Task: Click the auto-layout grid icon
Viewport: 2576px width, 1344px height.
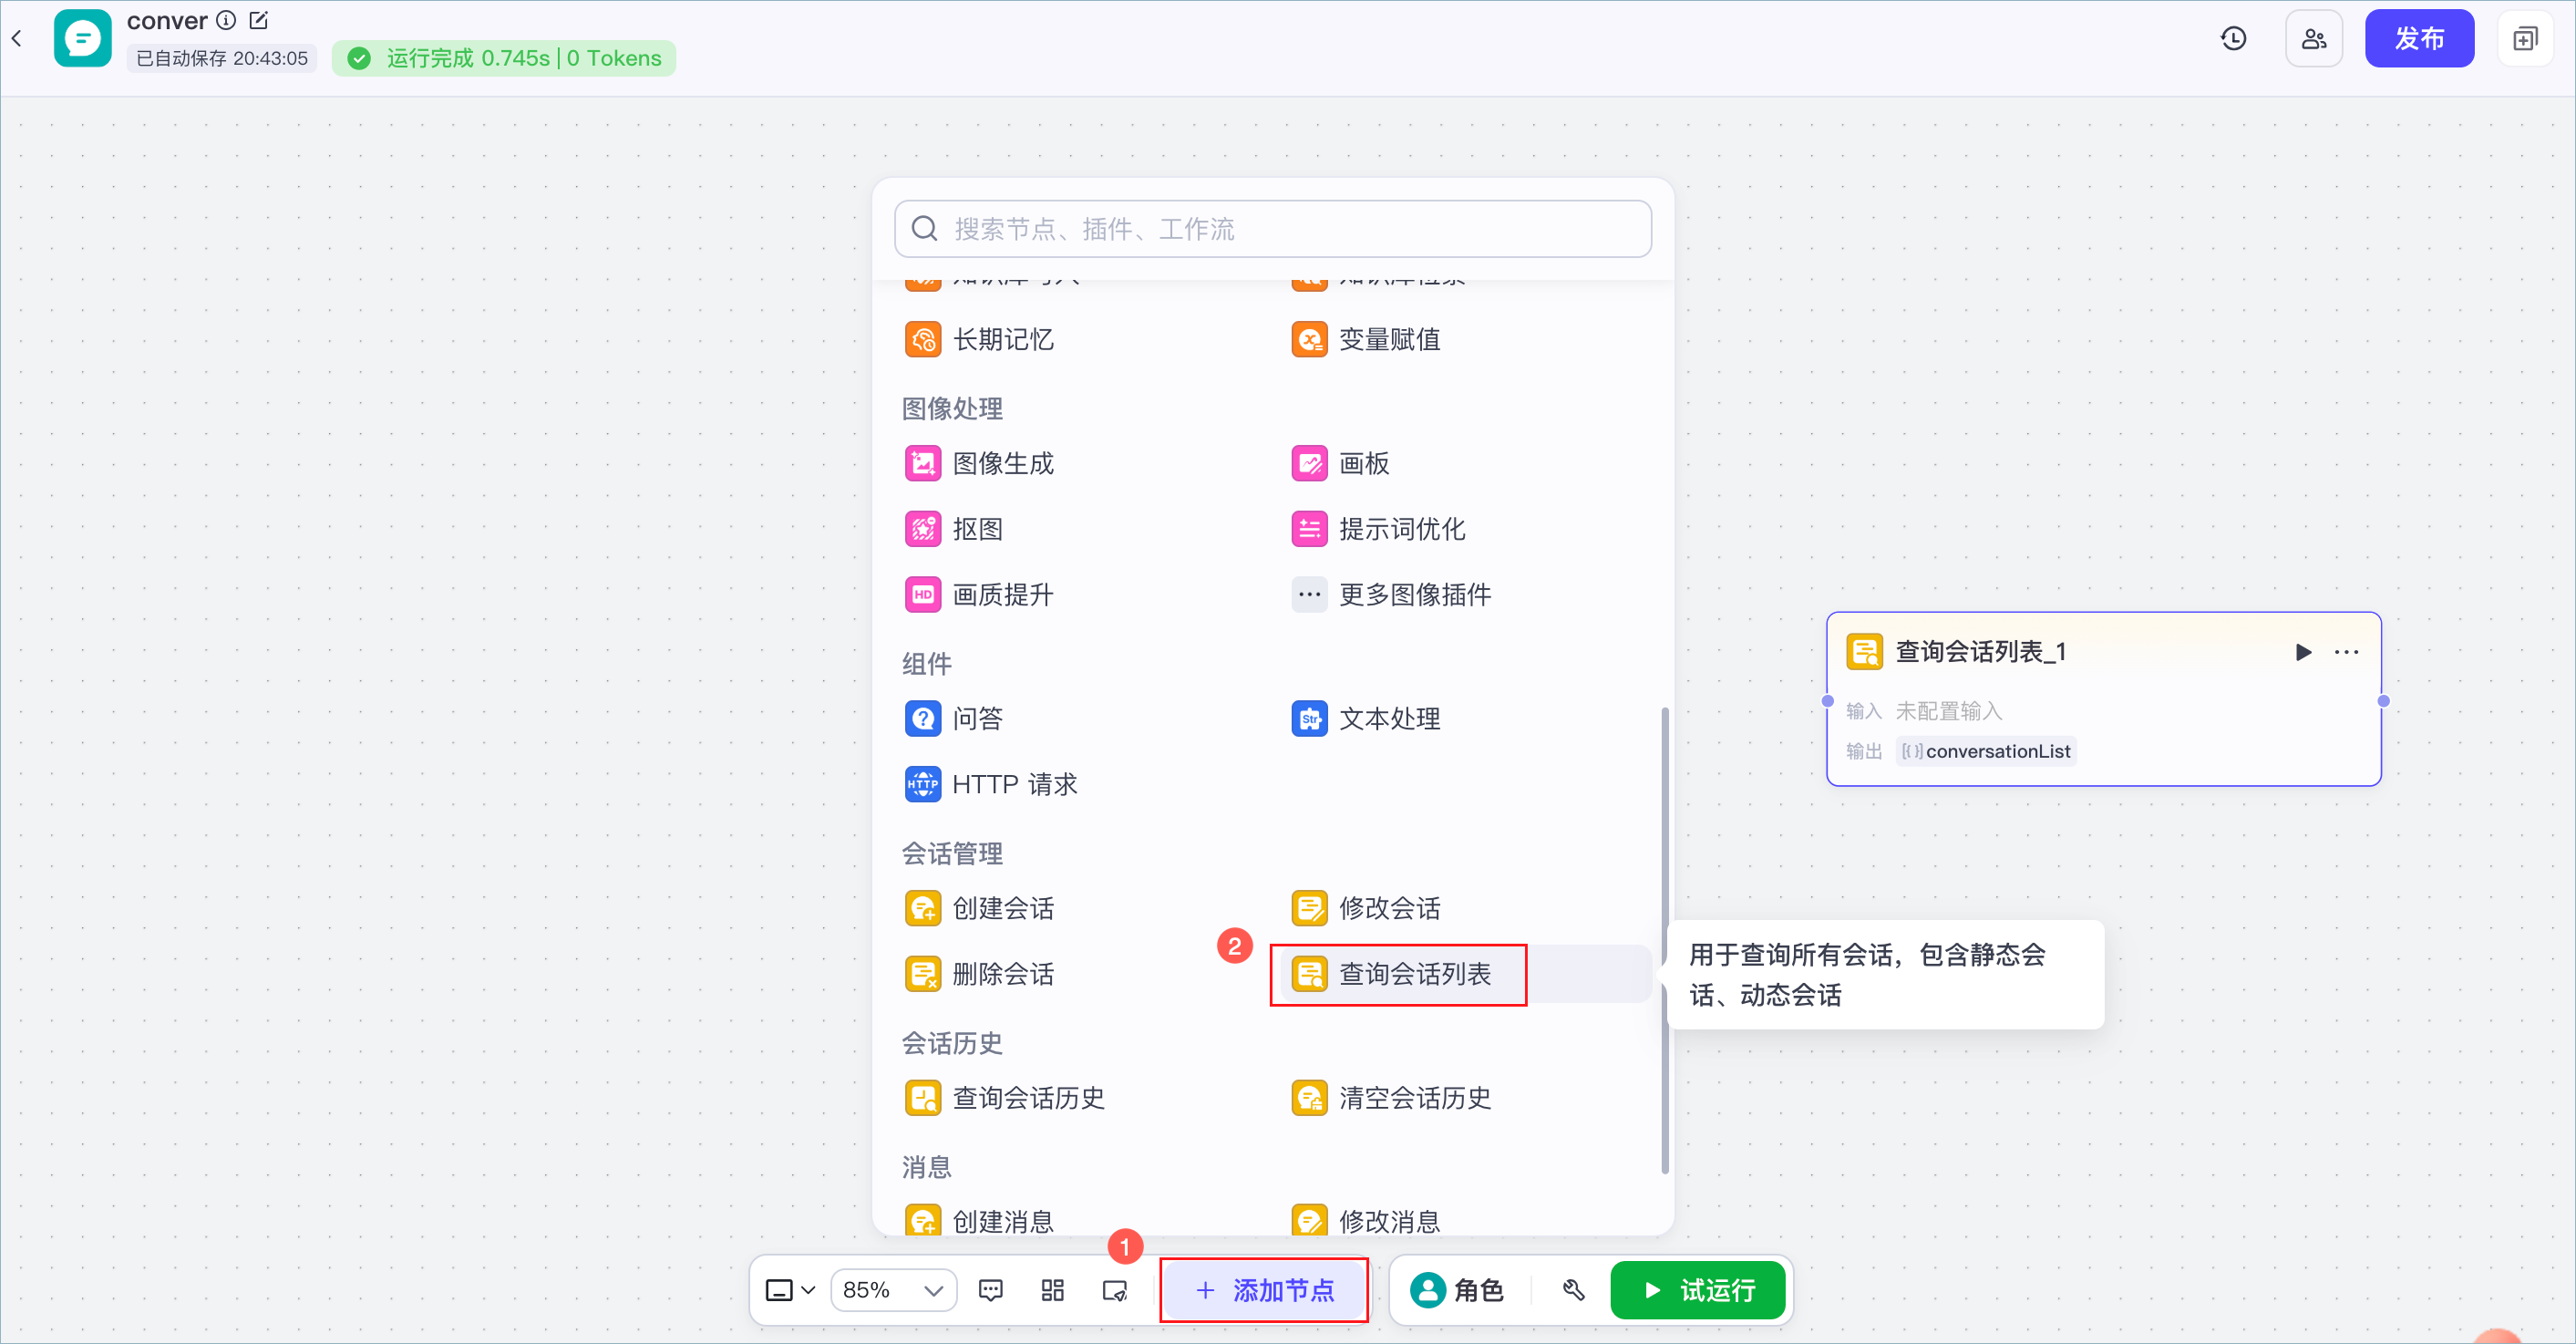Action: [x=1052, y=1290]
